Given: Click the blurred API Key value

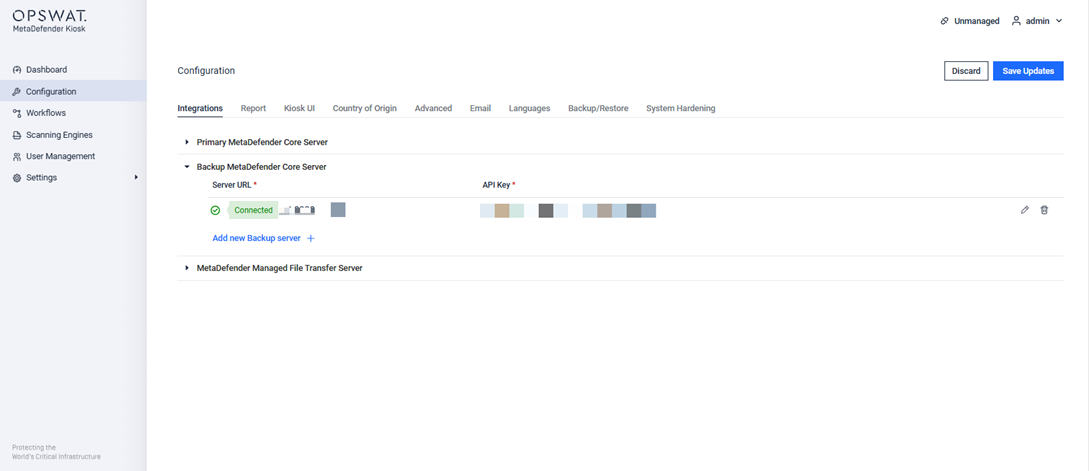Looking at the screenshot, I should (568, 210).
